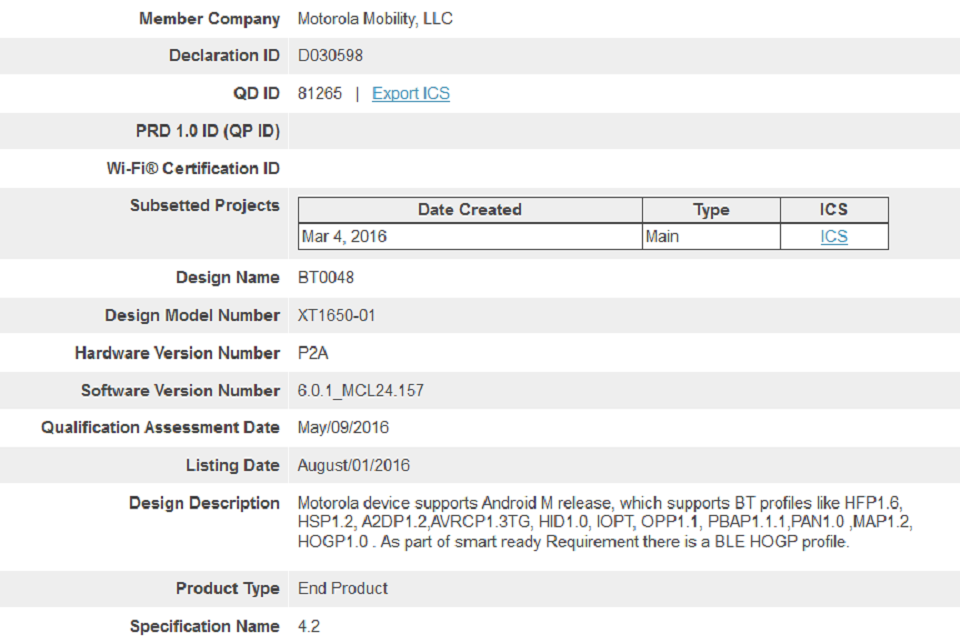Viewport: 960px width, 644px height.
Task: Click the Date Created column header
Action: [469, 210]
